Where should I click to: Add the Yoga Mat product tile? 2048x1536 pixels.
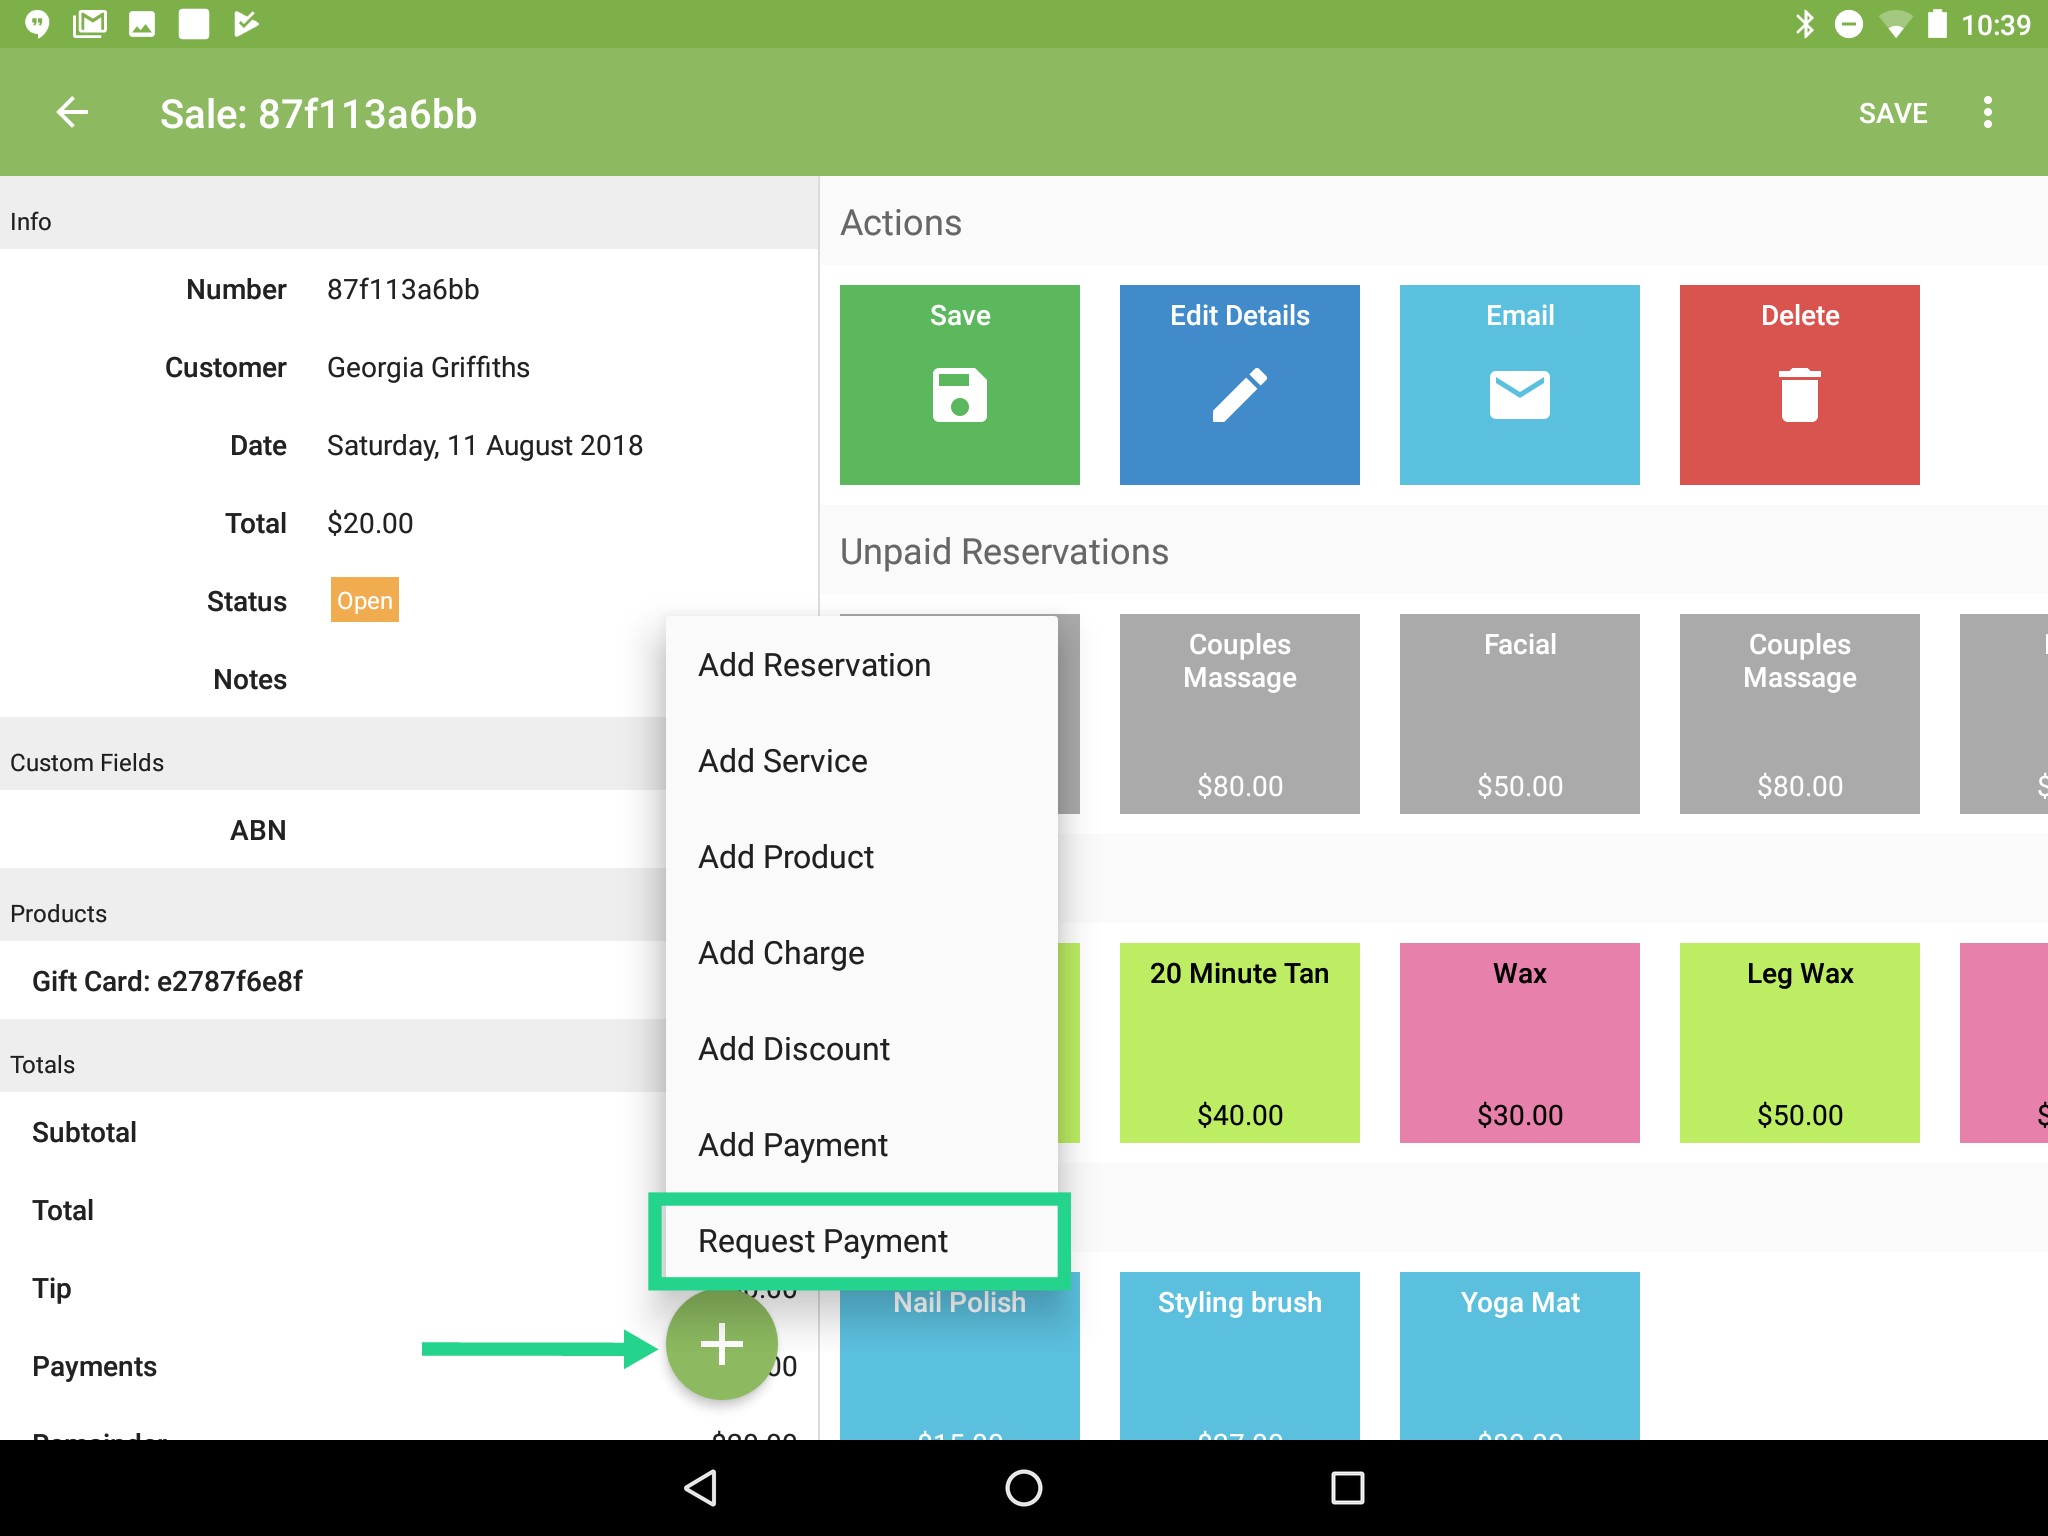[x=1519, y=1356]
